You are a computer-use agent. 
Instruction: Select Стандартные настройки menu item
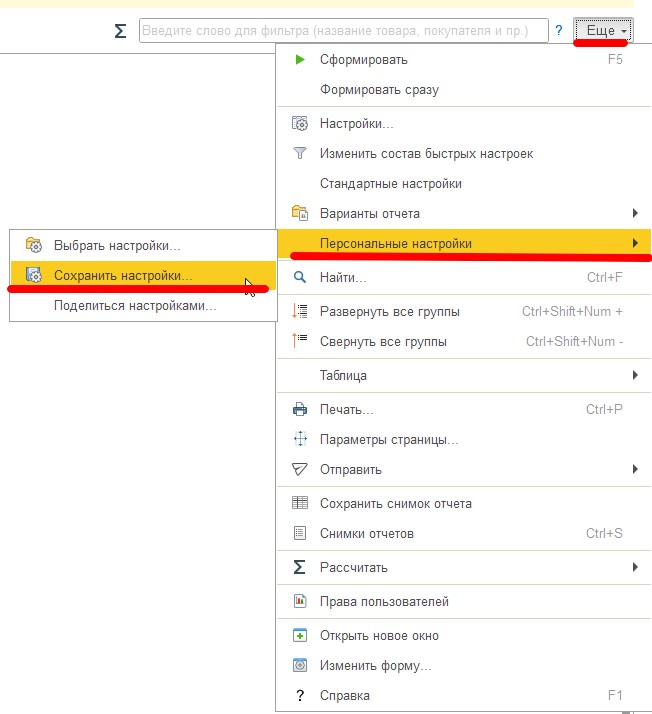[x=390, y=184]
